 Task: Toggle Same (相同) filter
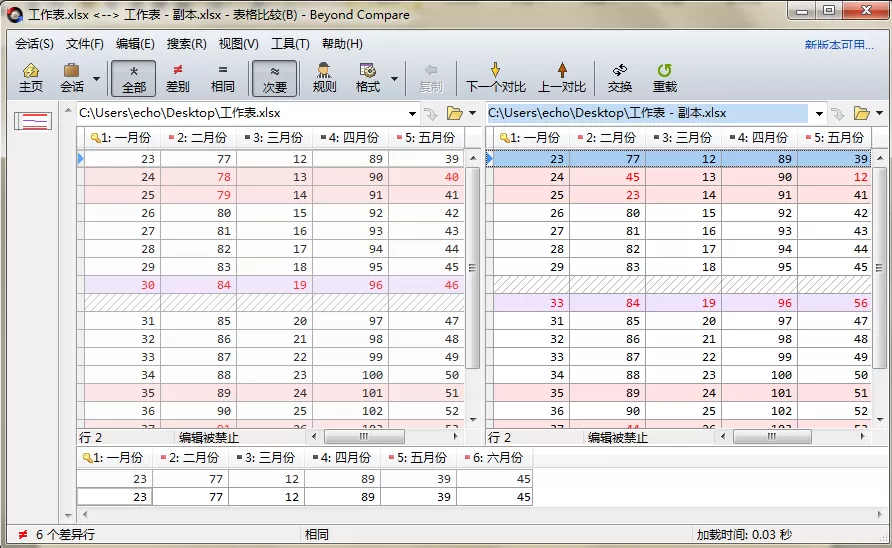click(222, 78)
